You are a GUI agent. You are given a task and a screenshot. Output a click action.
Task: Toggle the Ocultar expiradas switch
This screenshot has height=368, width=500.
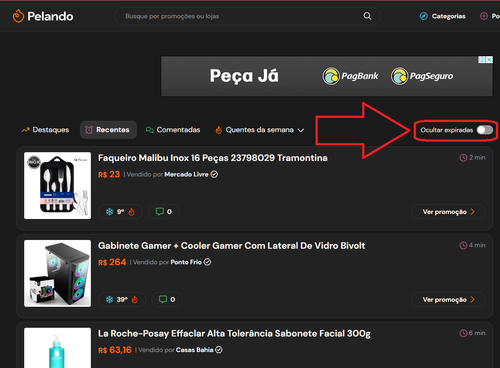[485, 130]
